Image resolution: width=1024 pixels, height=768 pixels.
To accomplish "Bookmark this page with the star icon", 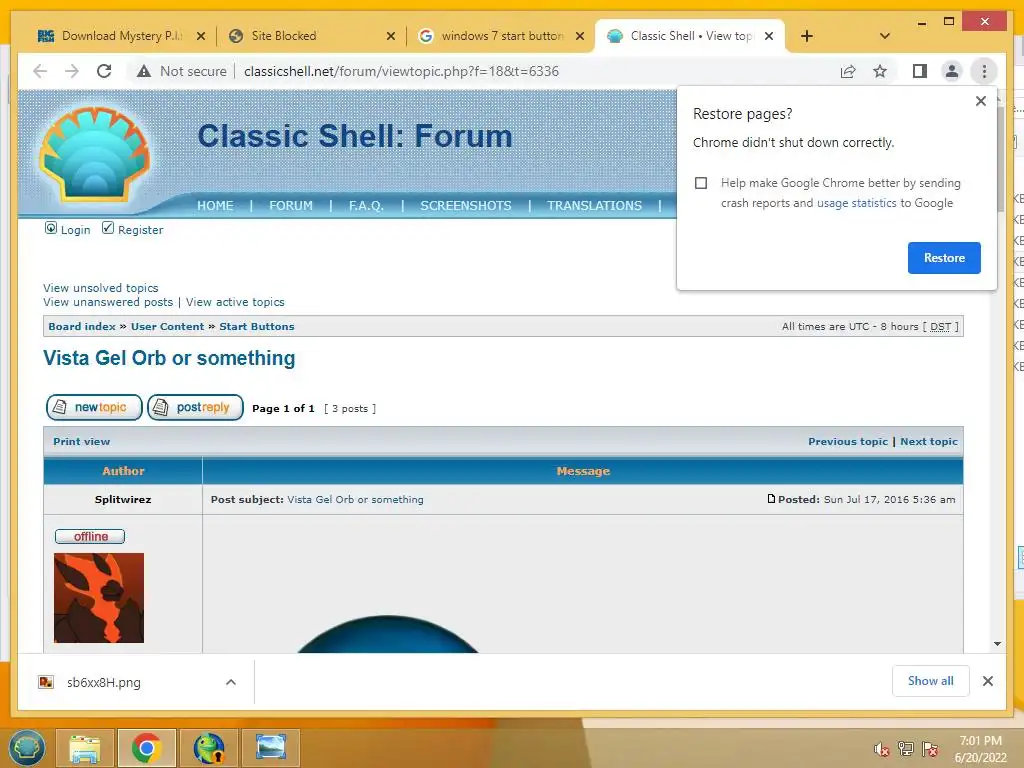I will [x=880, y=71].
